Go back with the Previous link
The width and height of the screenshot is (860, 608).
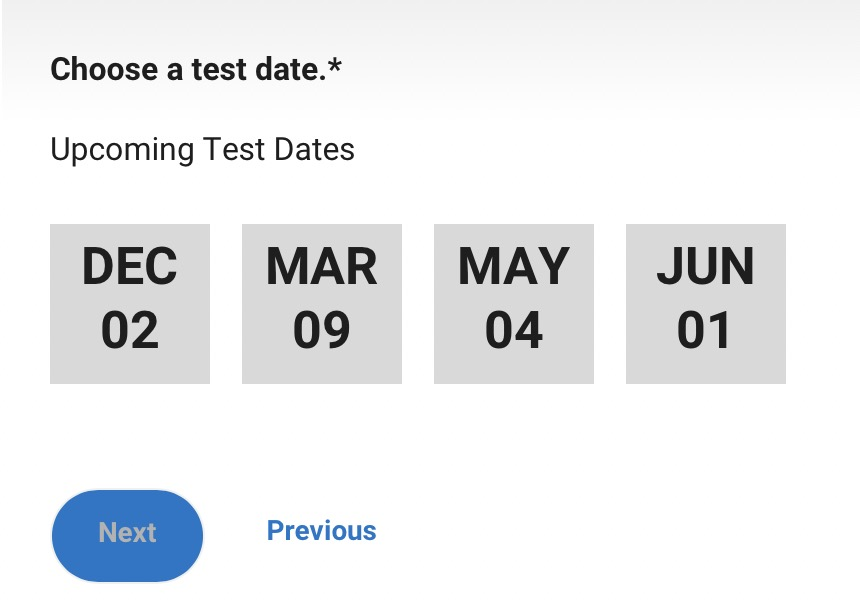point(321,531)
